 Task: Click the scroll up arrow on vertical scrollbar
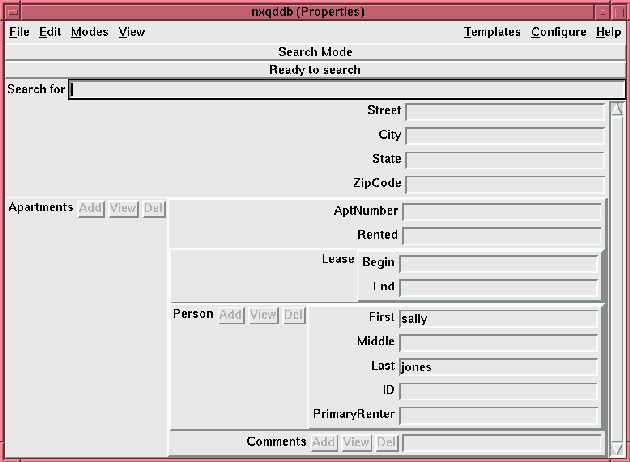617,110
